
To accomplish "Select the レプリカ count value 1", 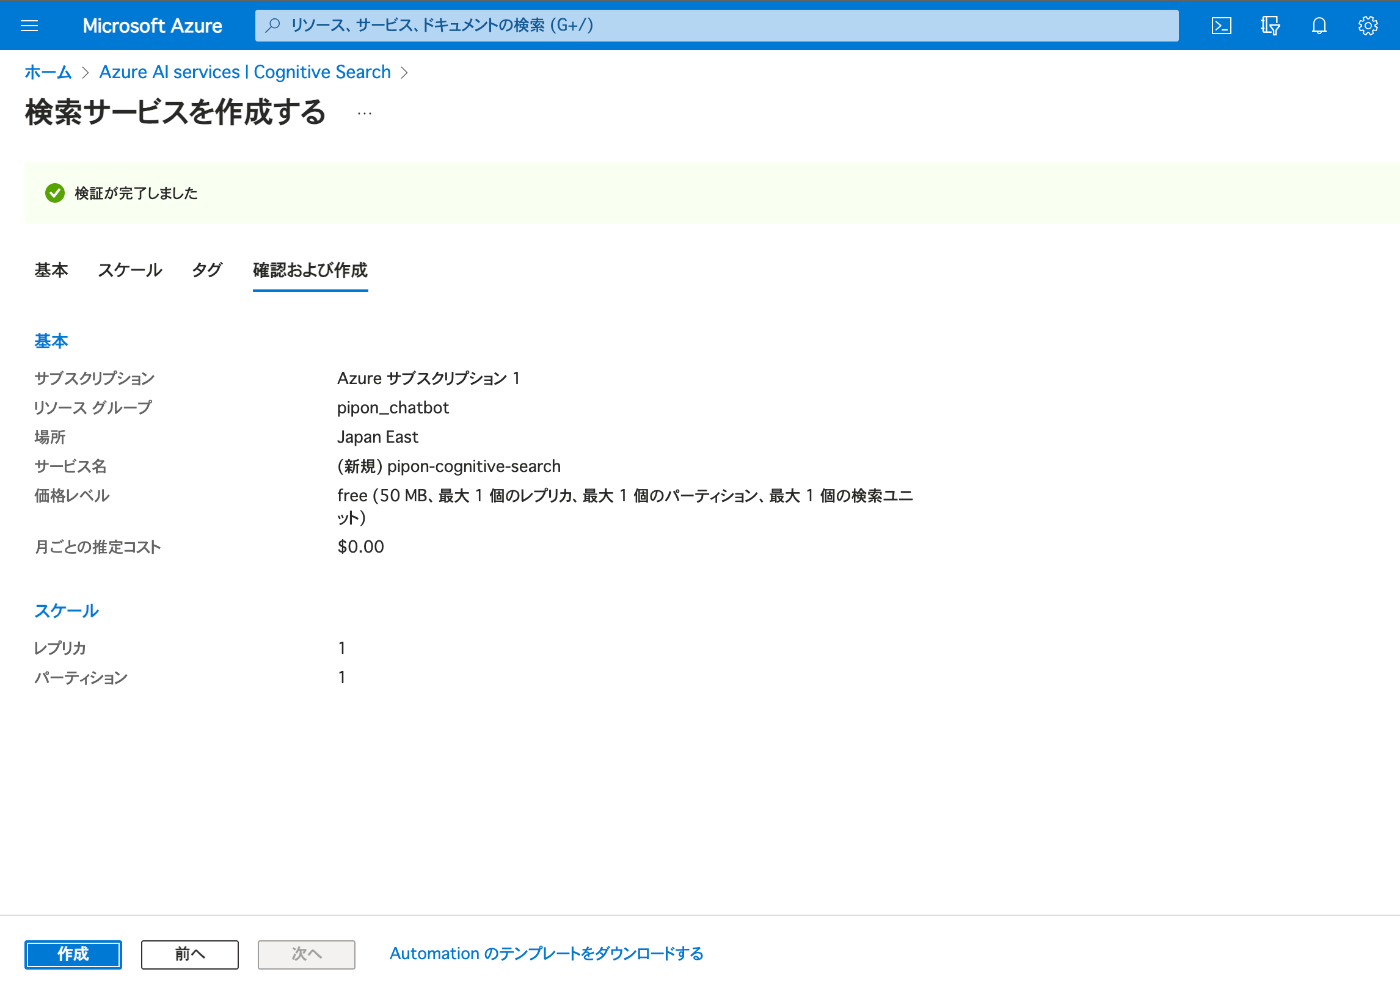I will 342,648.
